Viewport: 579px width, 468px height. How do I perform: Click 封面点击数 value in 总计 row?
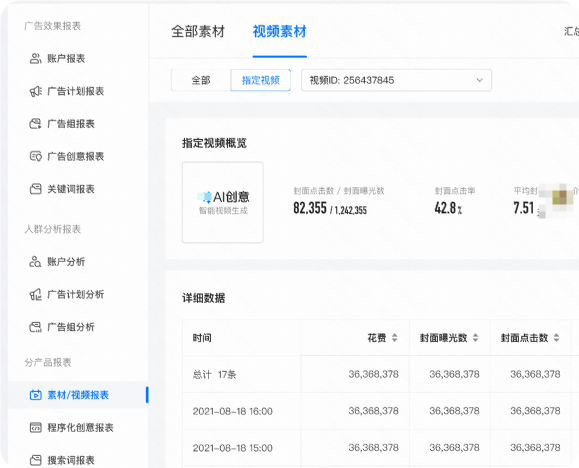(535, 375)
